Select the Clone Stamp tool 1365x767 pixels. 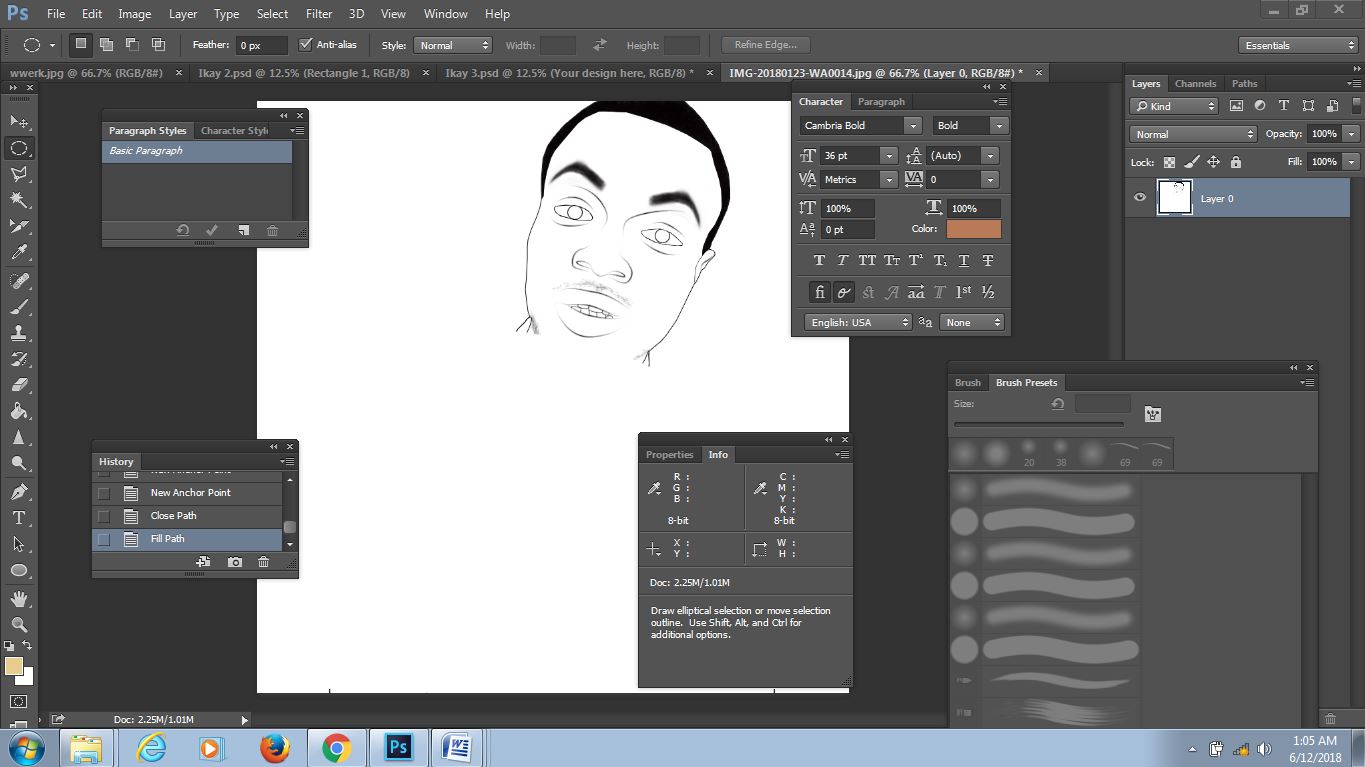coord(19,332)
